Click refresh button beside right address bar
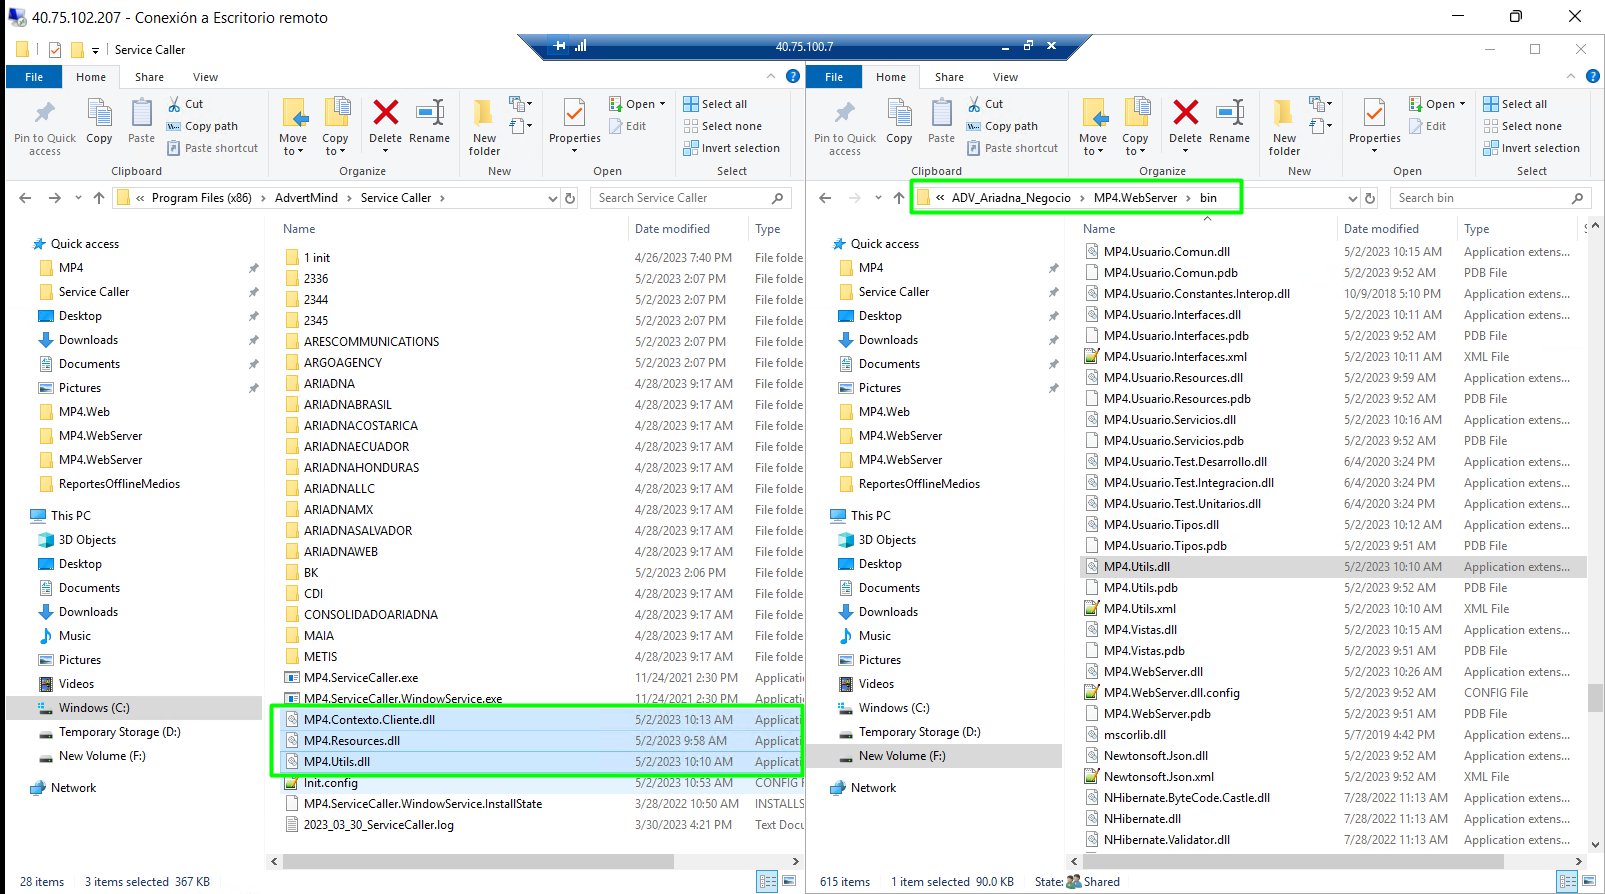The height and width of the screenshot is (894, 1605). [1370, 198]
